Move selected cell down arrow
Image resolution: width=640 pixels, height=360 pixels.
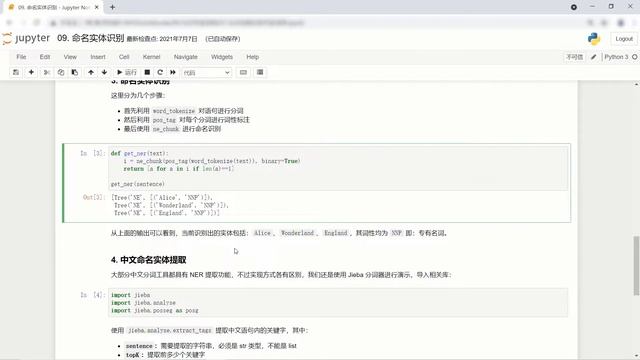click(104, 72)
